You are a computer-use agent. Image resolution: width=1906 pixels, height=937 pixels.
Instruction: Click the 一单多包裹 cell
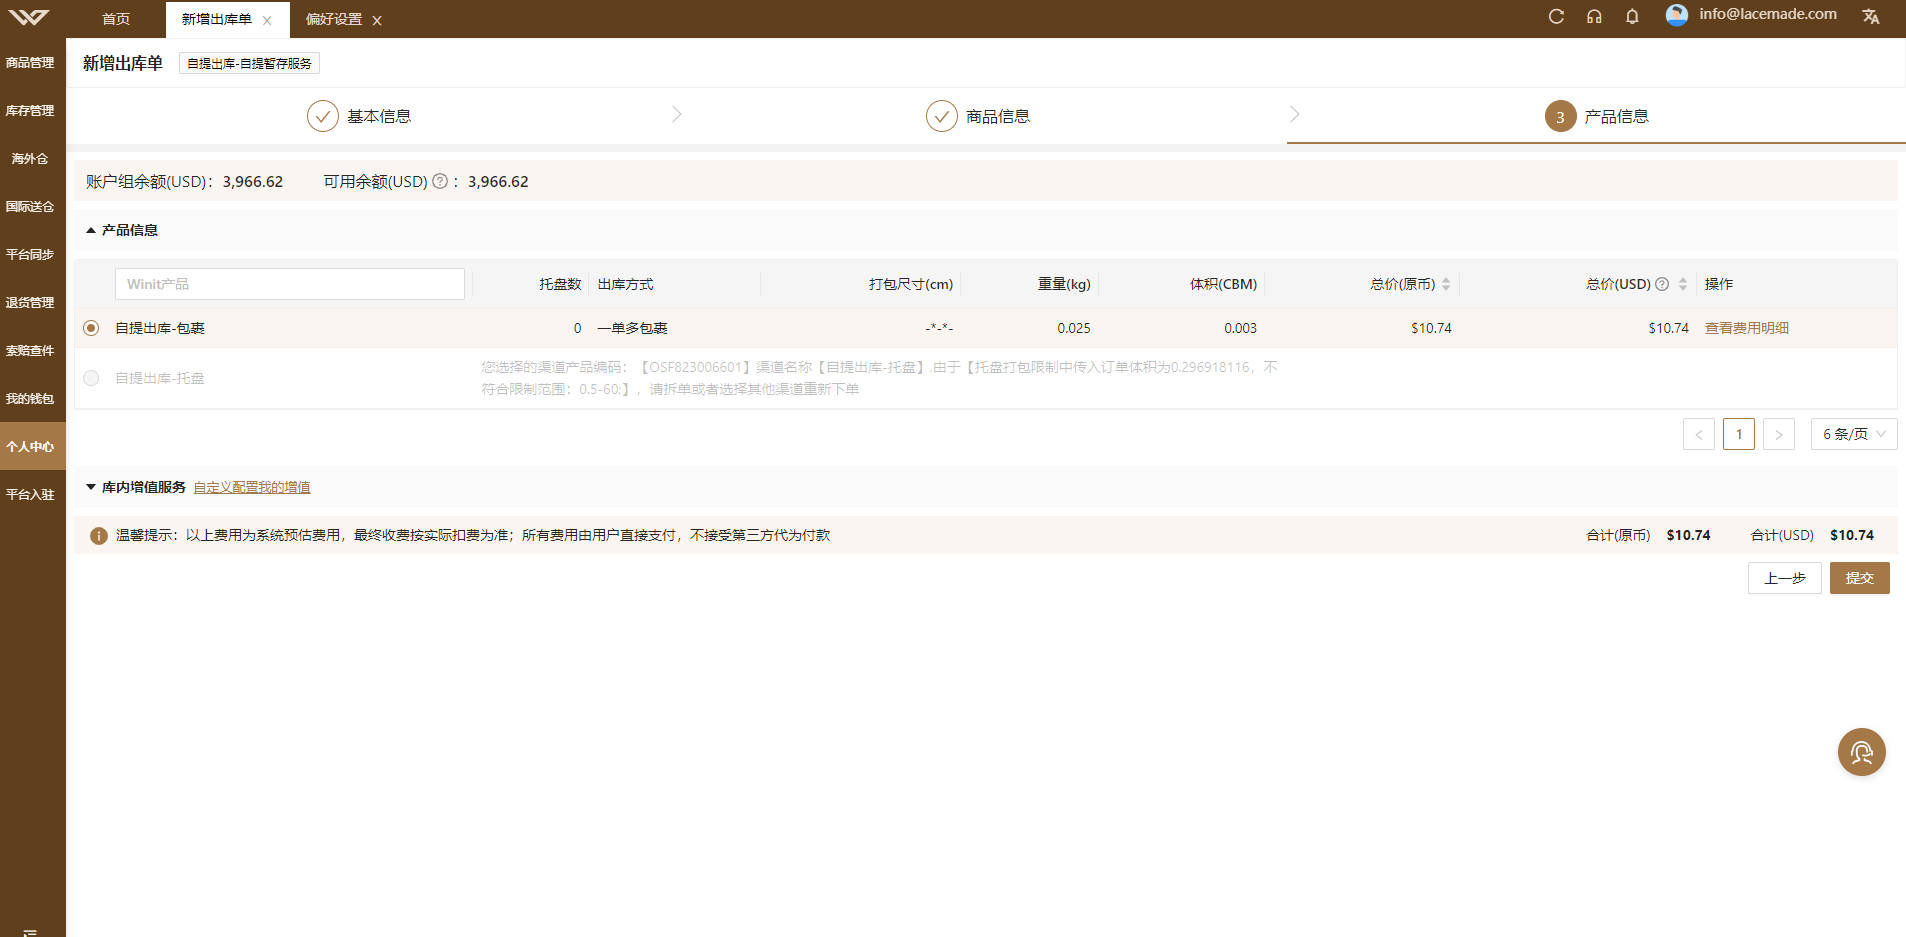(632, 328)
